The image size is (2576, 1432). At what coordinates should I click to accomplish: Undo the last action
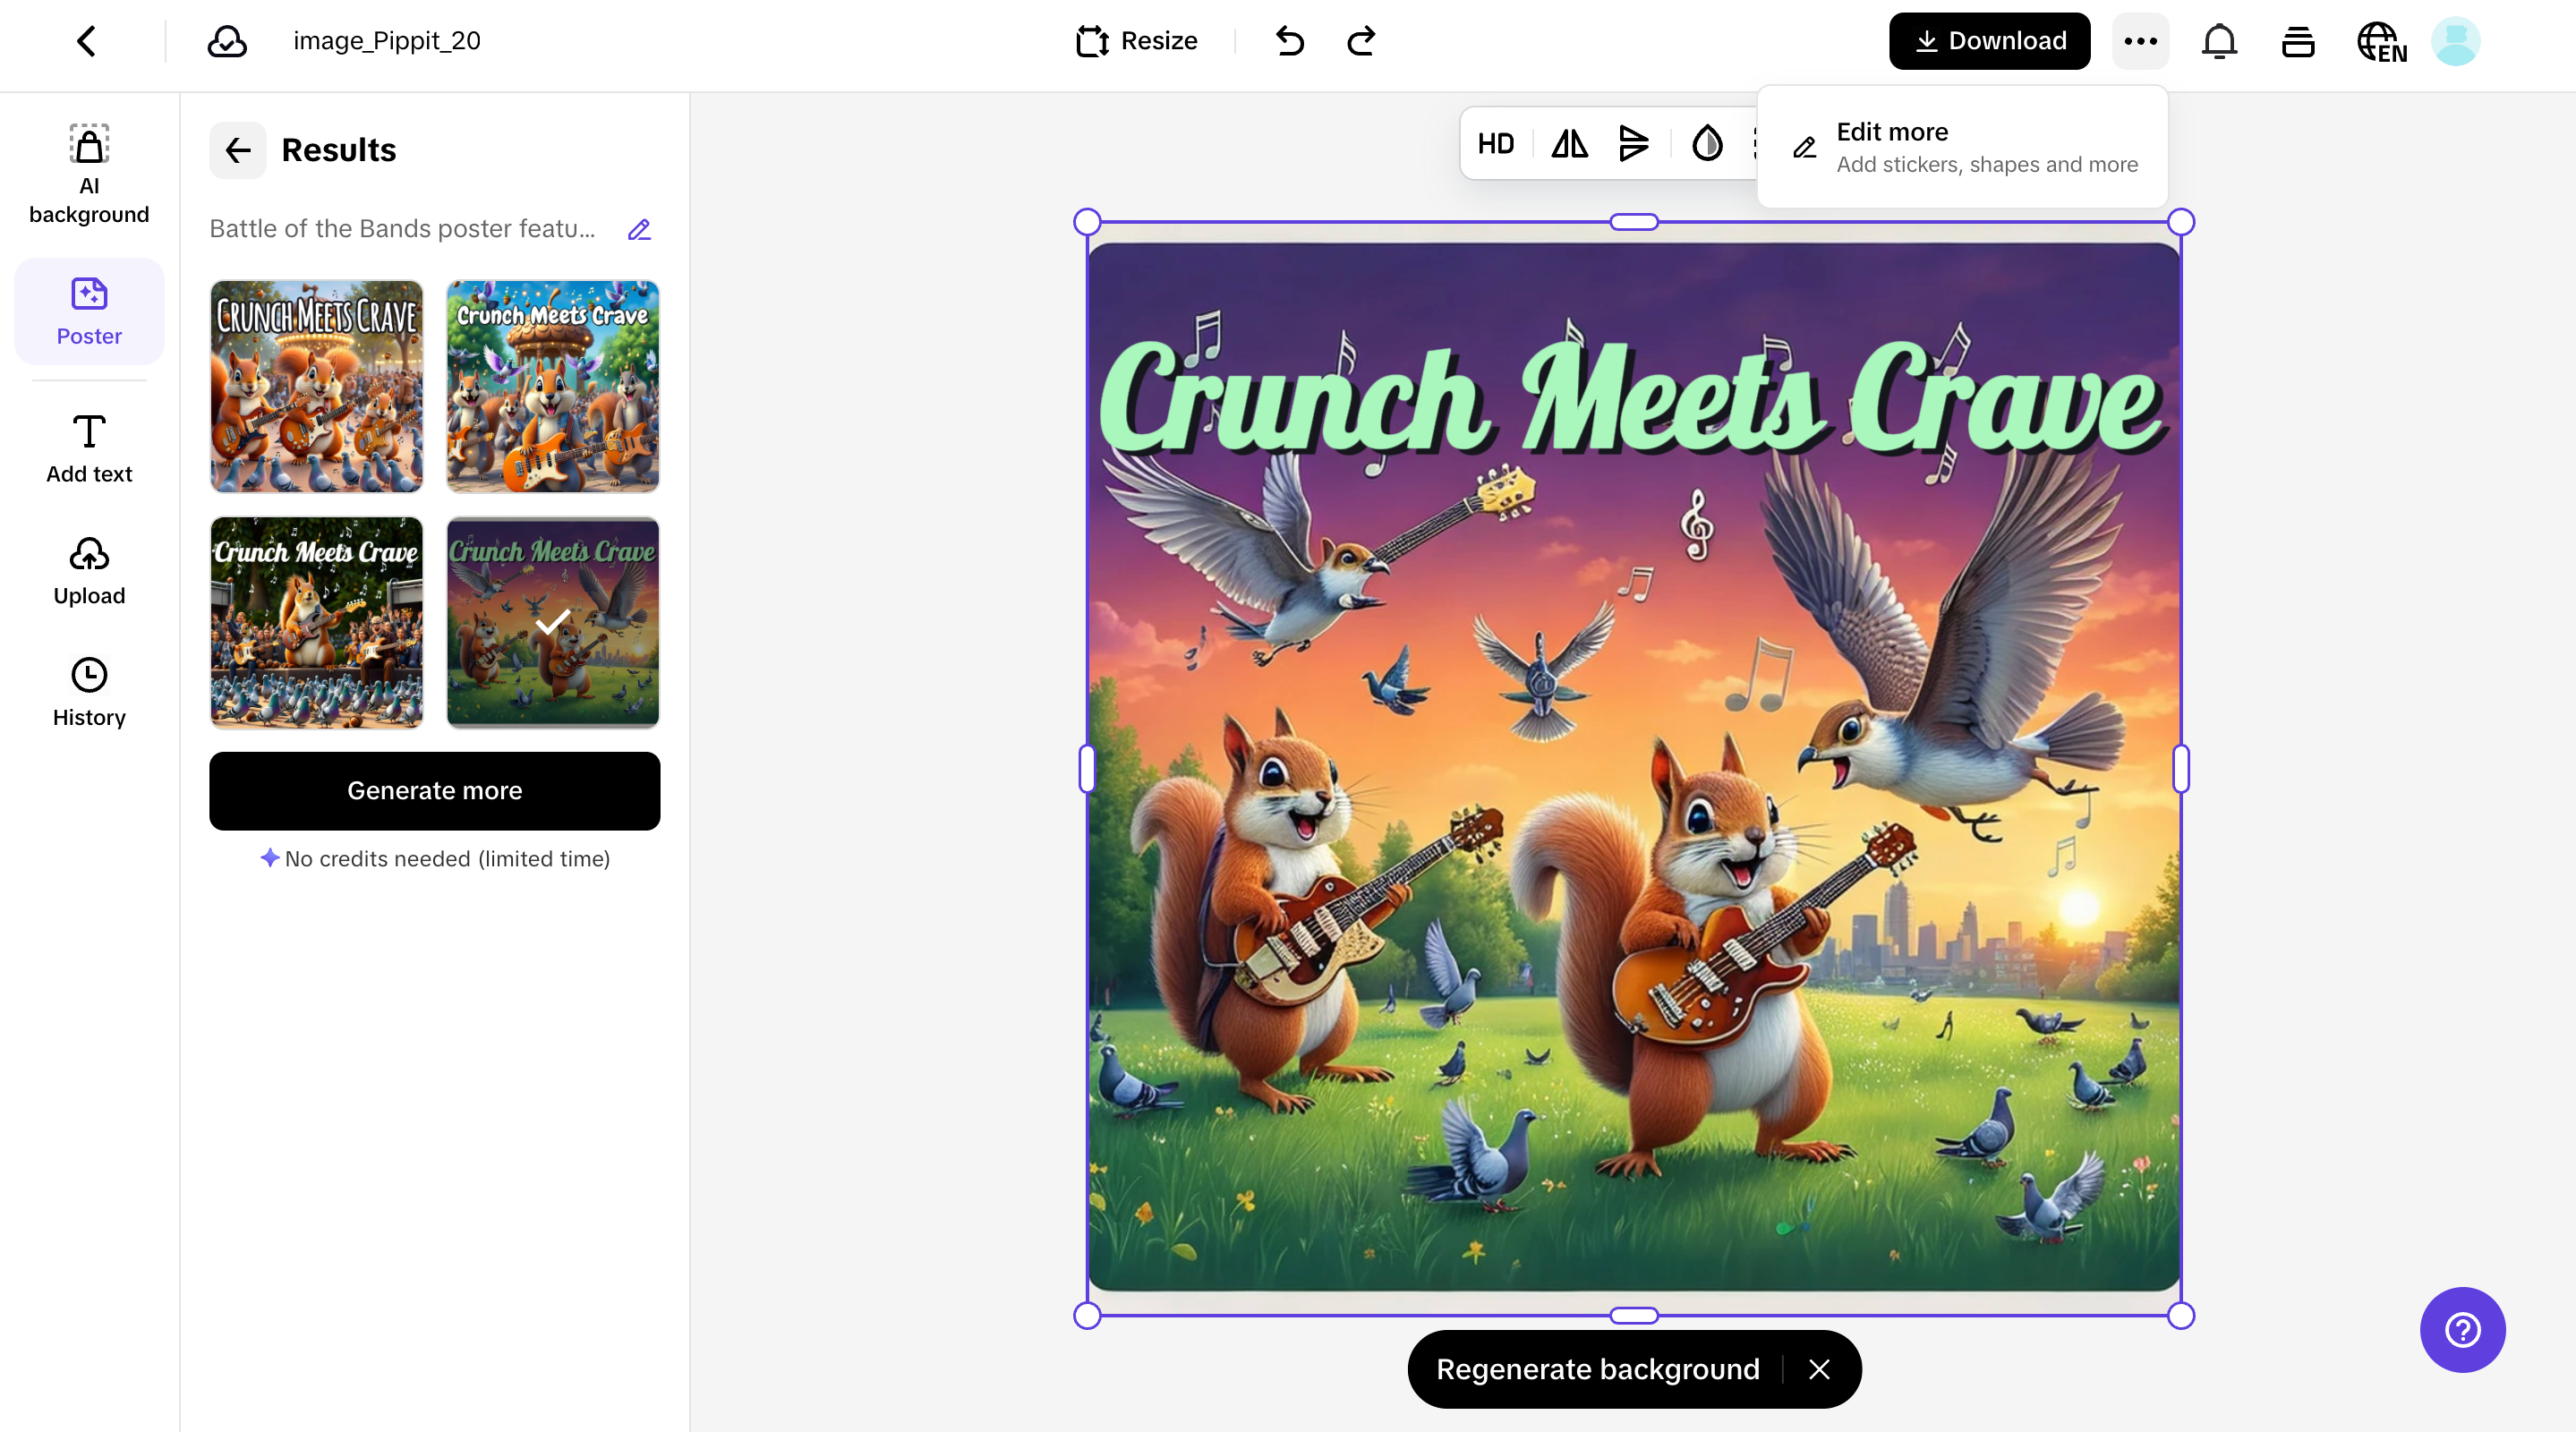1290,41
